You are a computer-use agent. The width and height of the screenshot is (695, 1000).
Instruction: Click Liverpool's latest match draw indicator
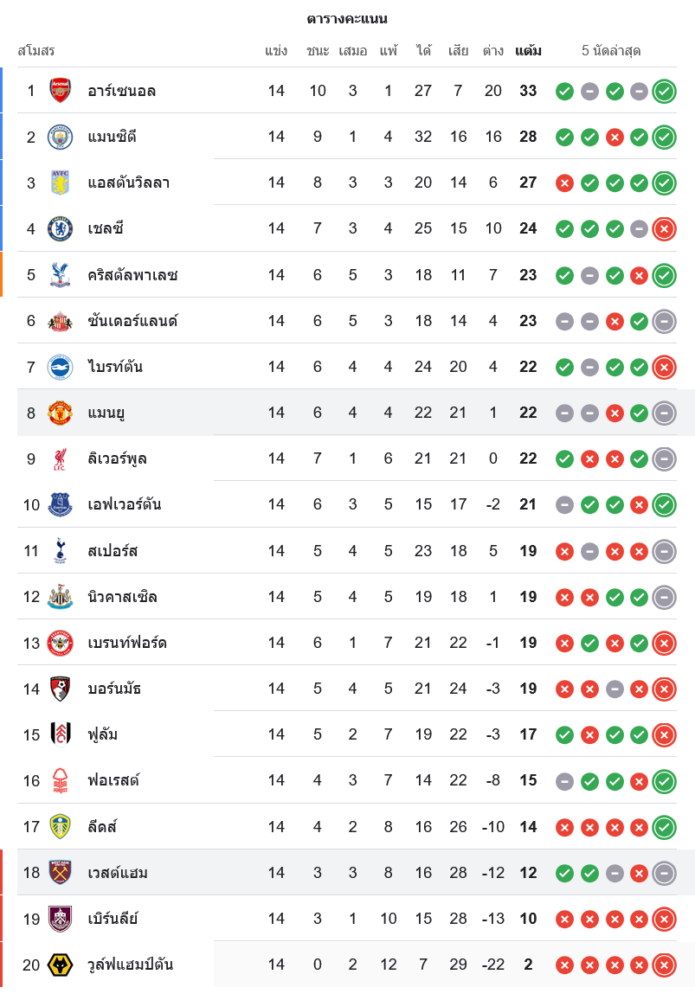(664, 459)
